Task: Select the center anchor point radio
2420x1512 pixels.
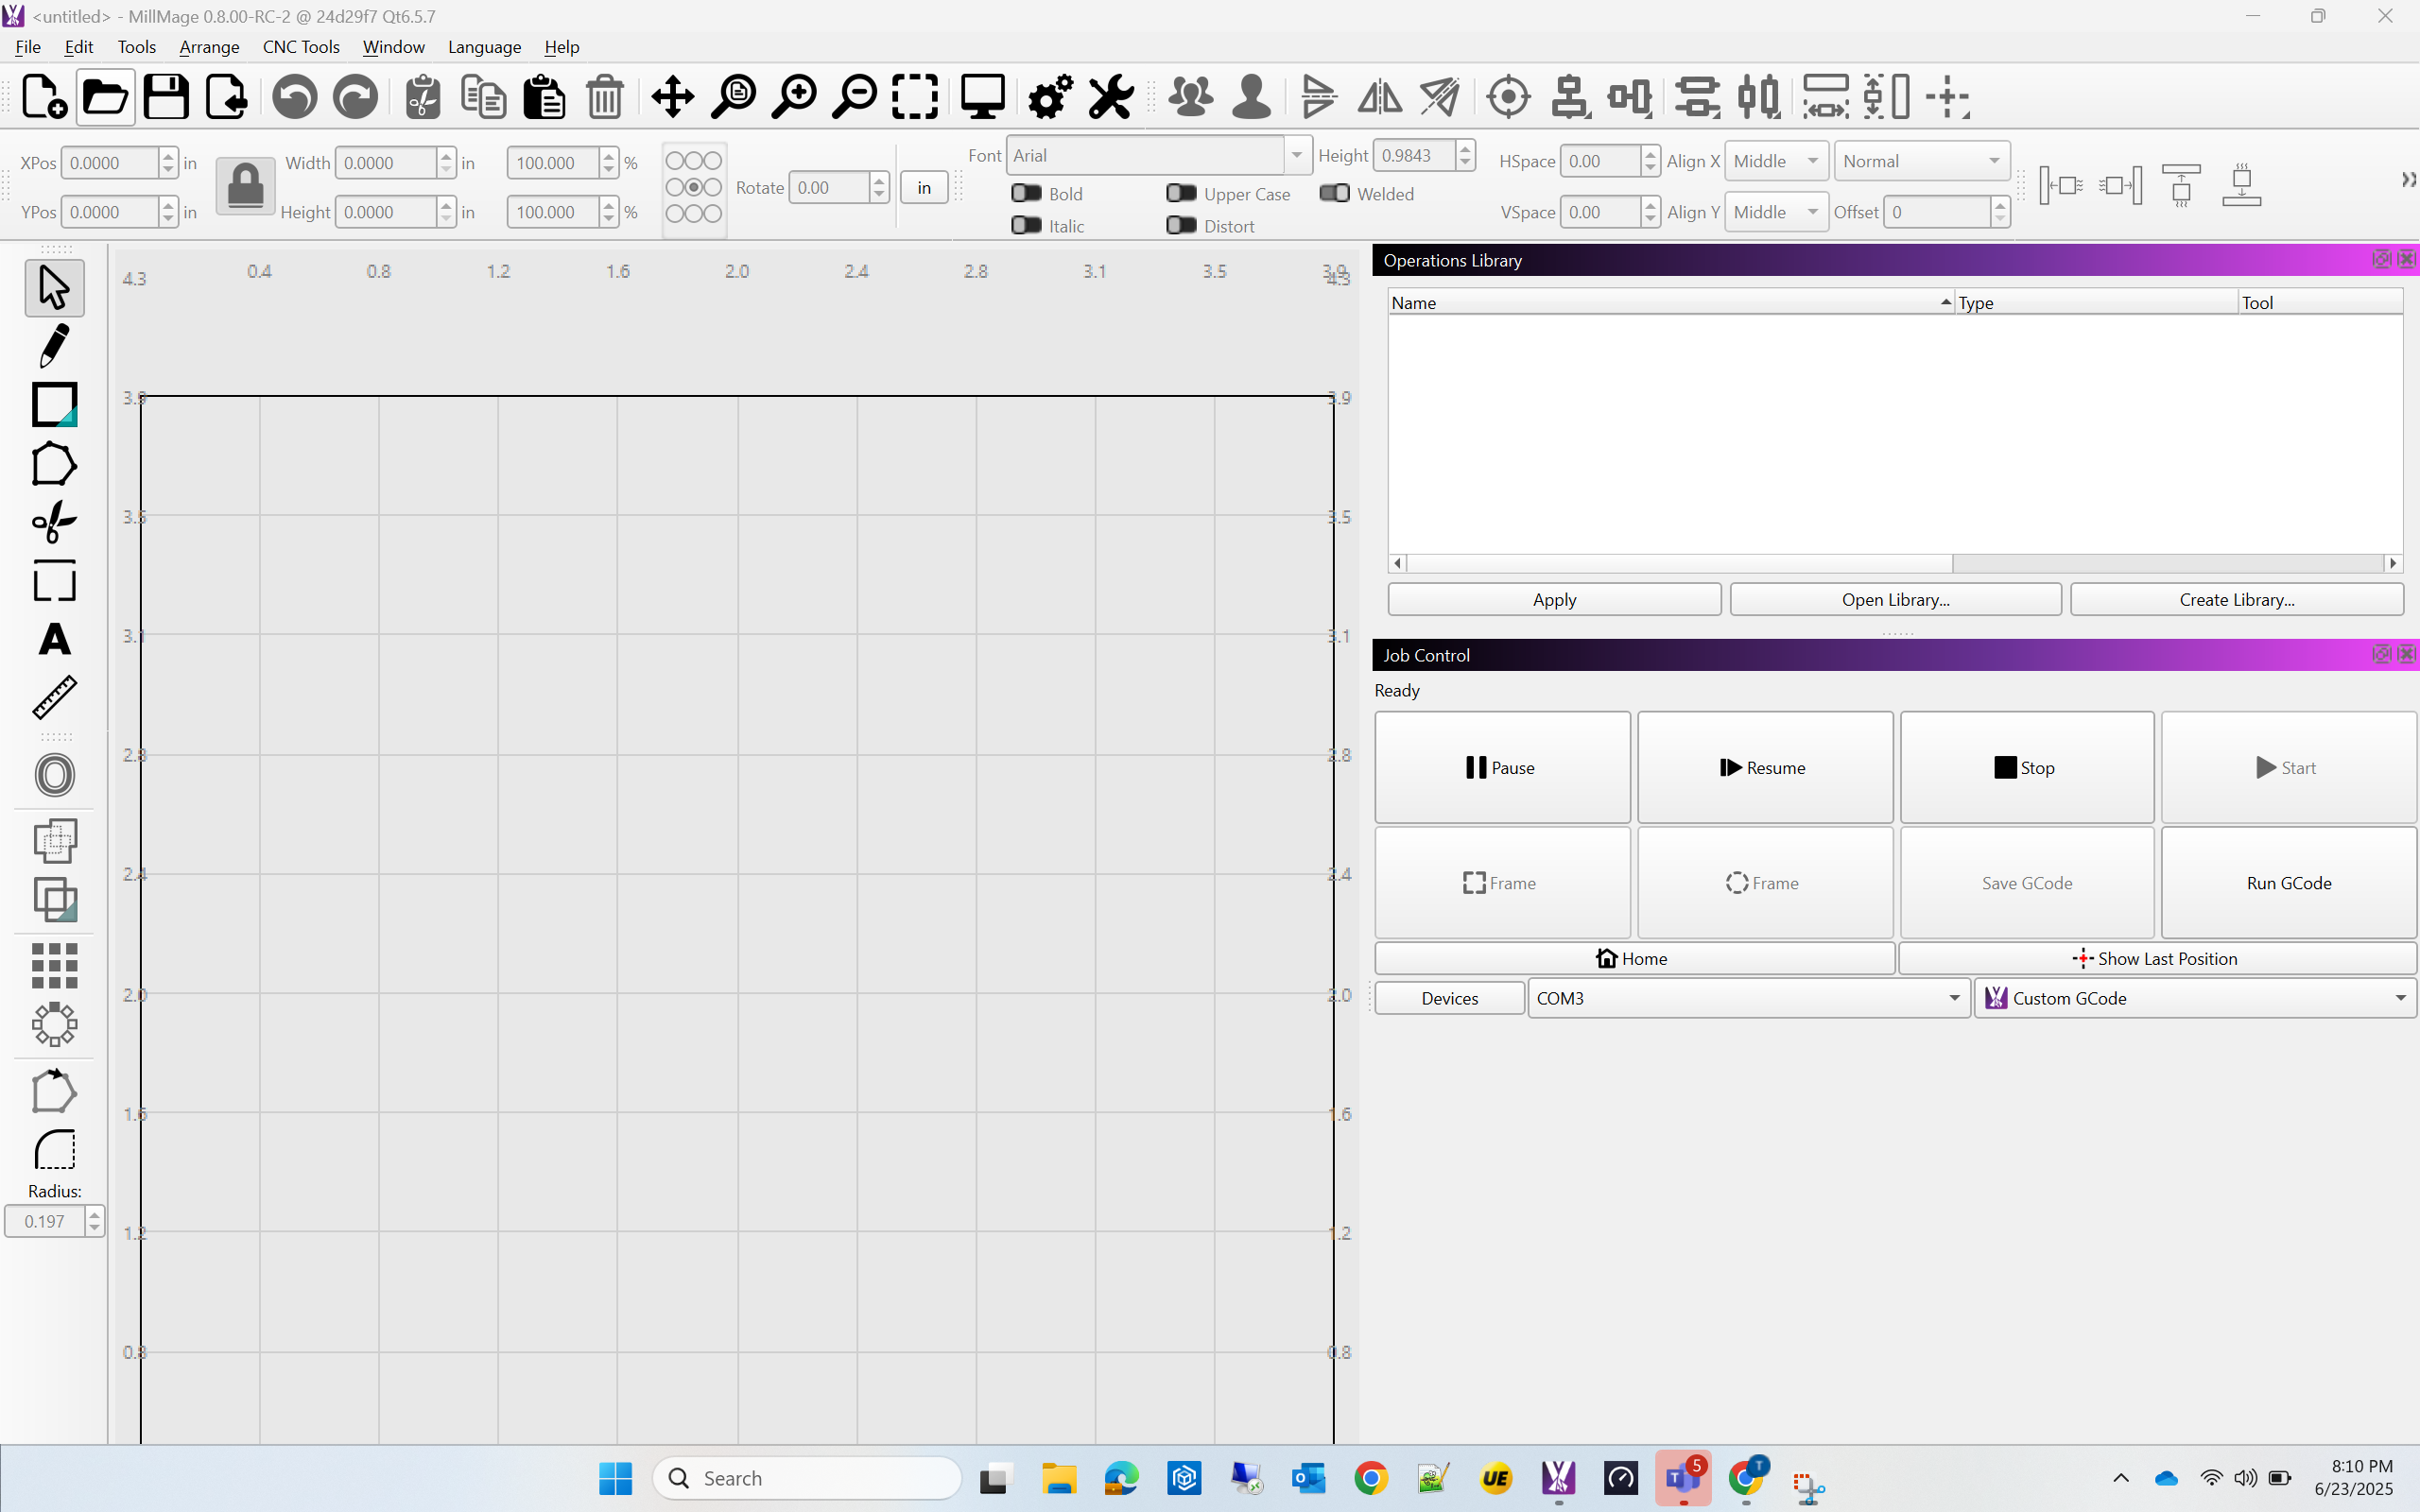Action: pyautogui.click(x=693, y=187)
